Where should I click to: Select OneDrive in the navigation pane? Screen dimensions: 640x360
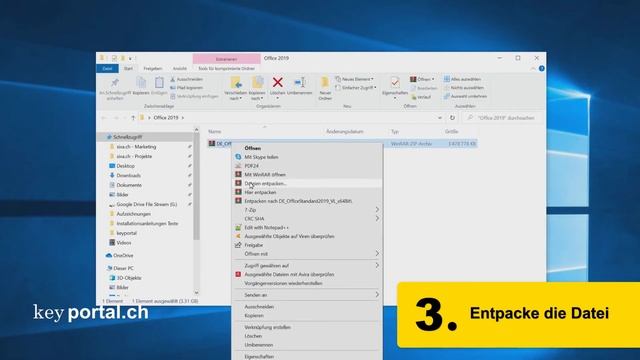[x=123, y=256]
